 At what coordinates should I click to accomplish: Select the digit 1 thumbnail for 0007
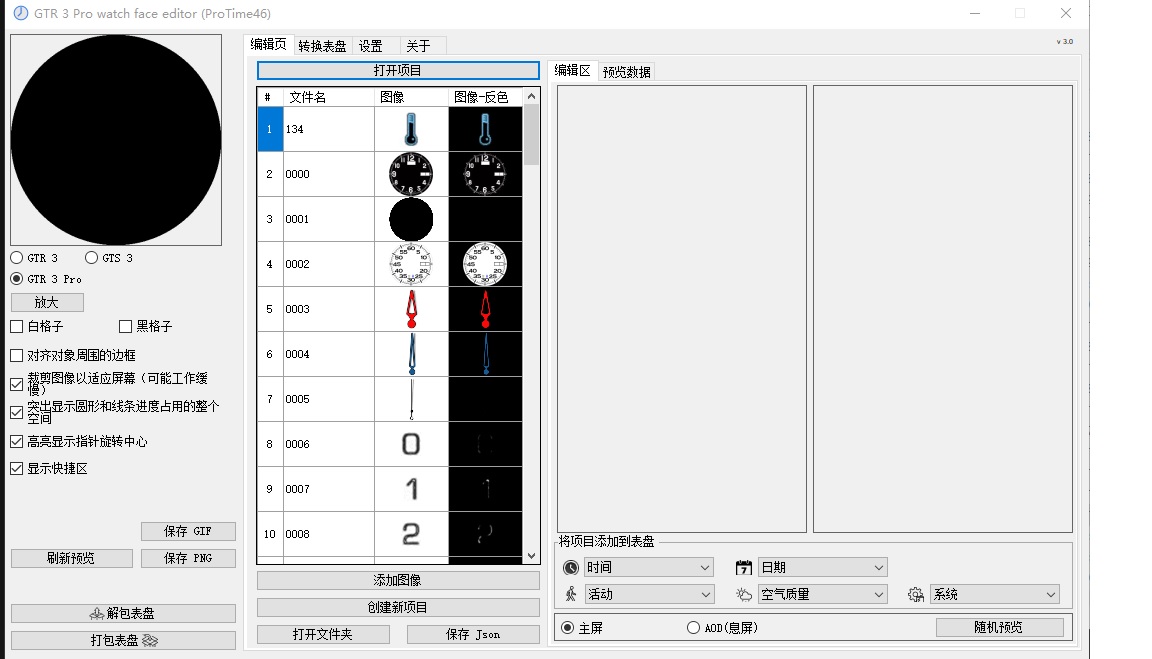point(411,489)
